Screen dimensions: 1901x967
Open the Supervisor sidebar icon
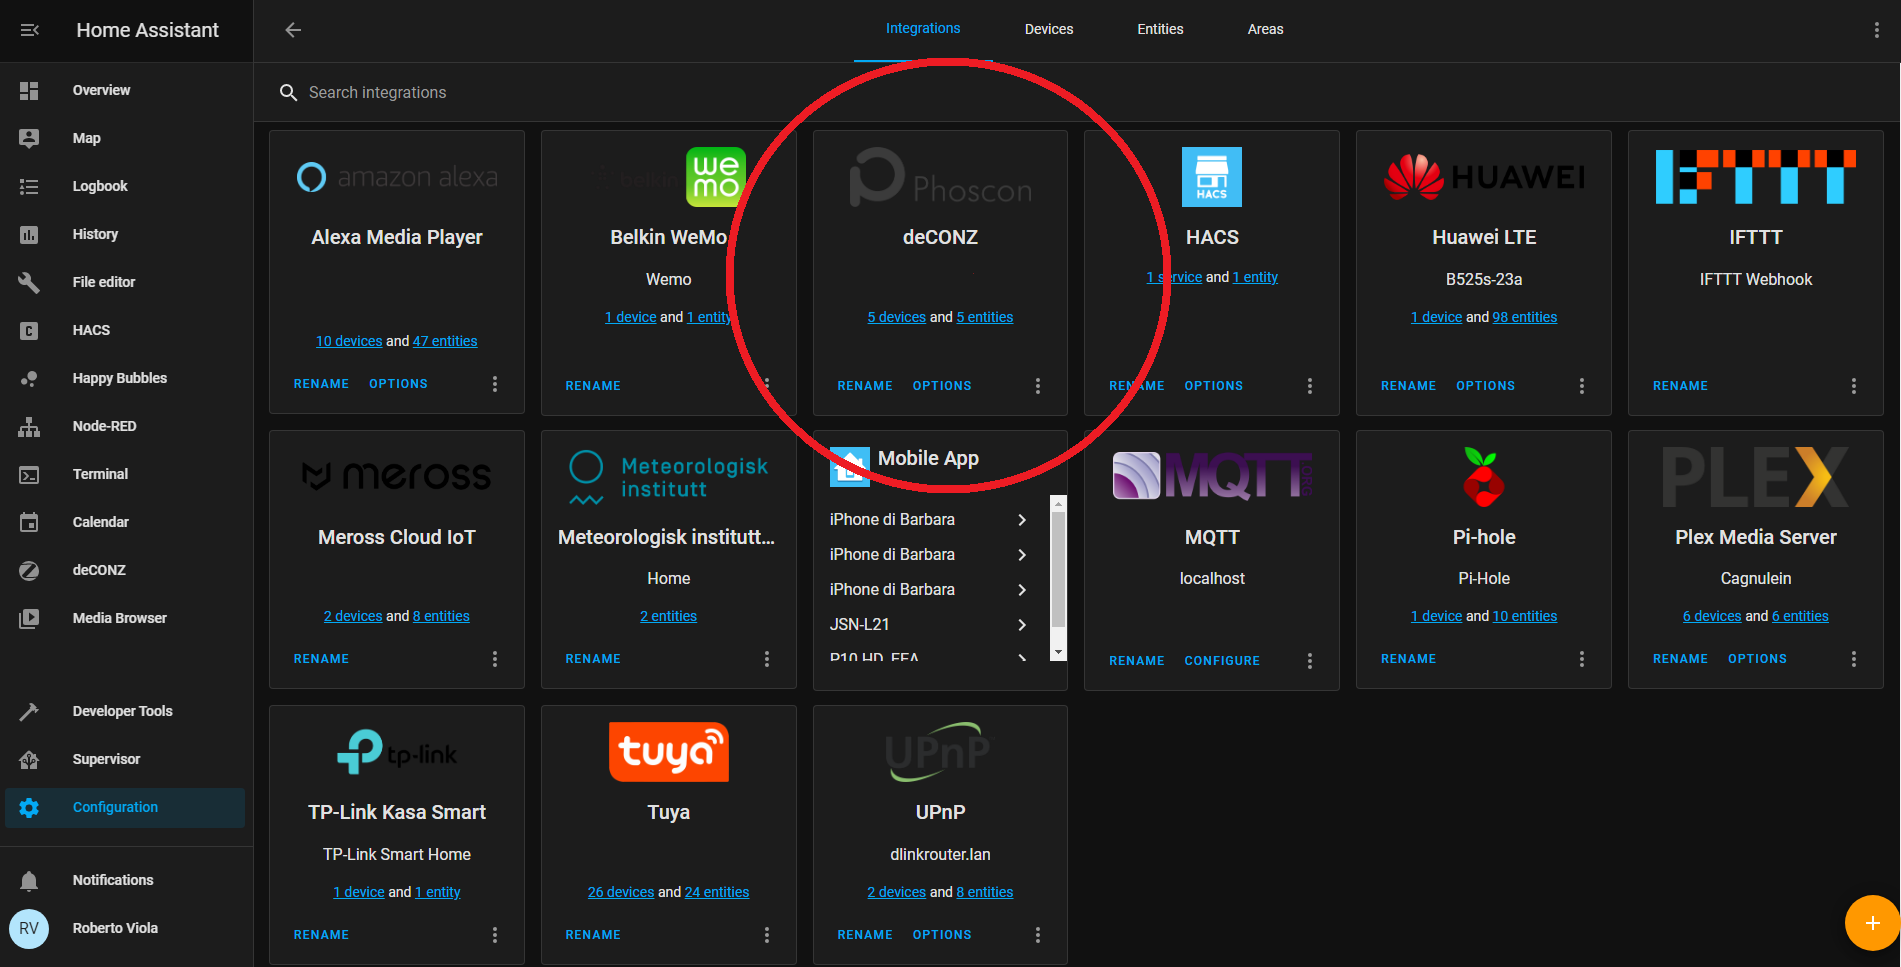[29, 759]
